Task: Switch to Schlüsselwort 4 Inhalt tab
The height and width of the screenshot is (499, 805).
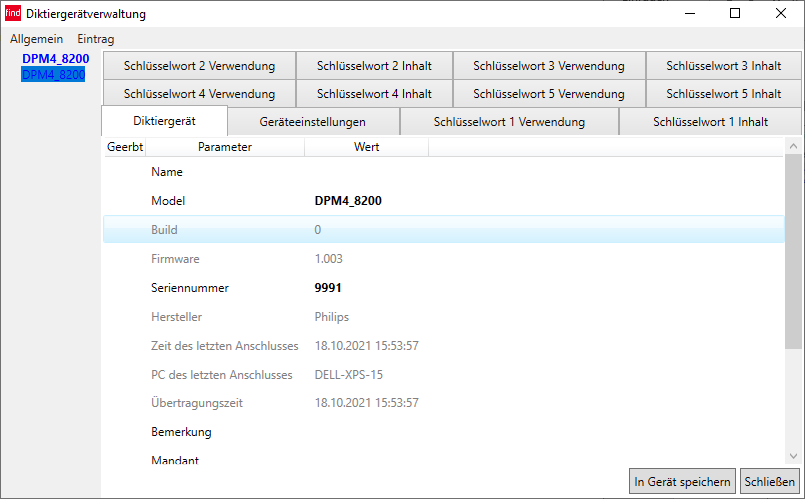Action: click(374, 94)
